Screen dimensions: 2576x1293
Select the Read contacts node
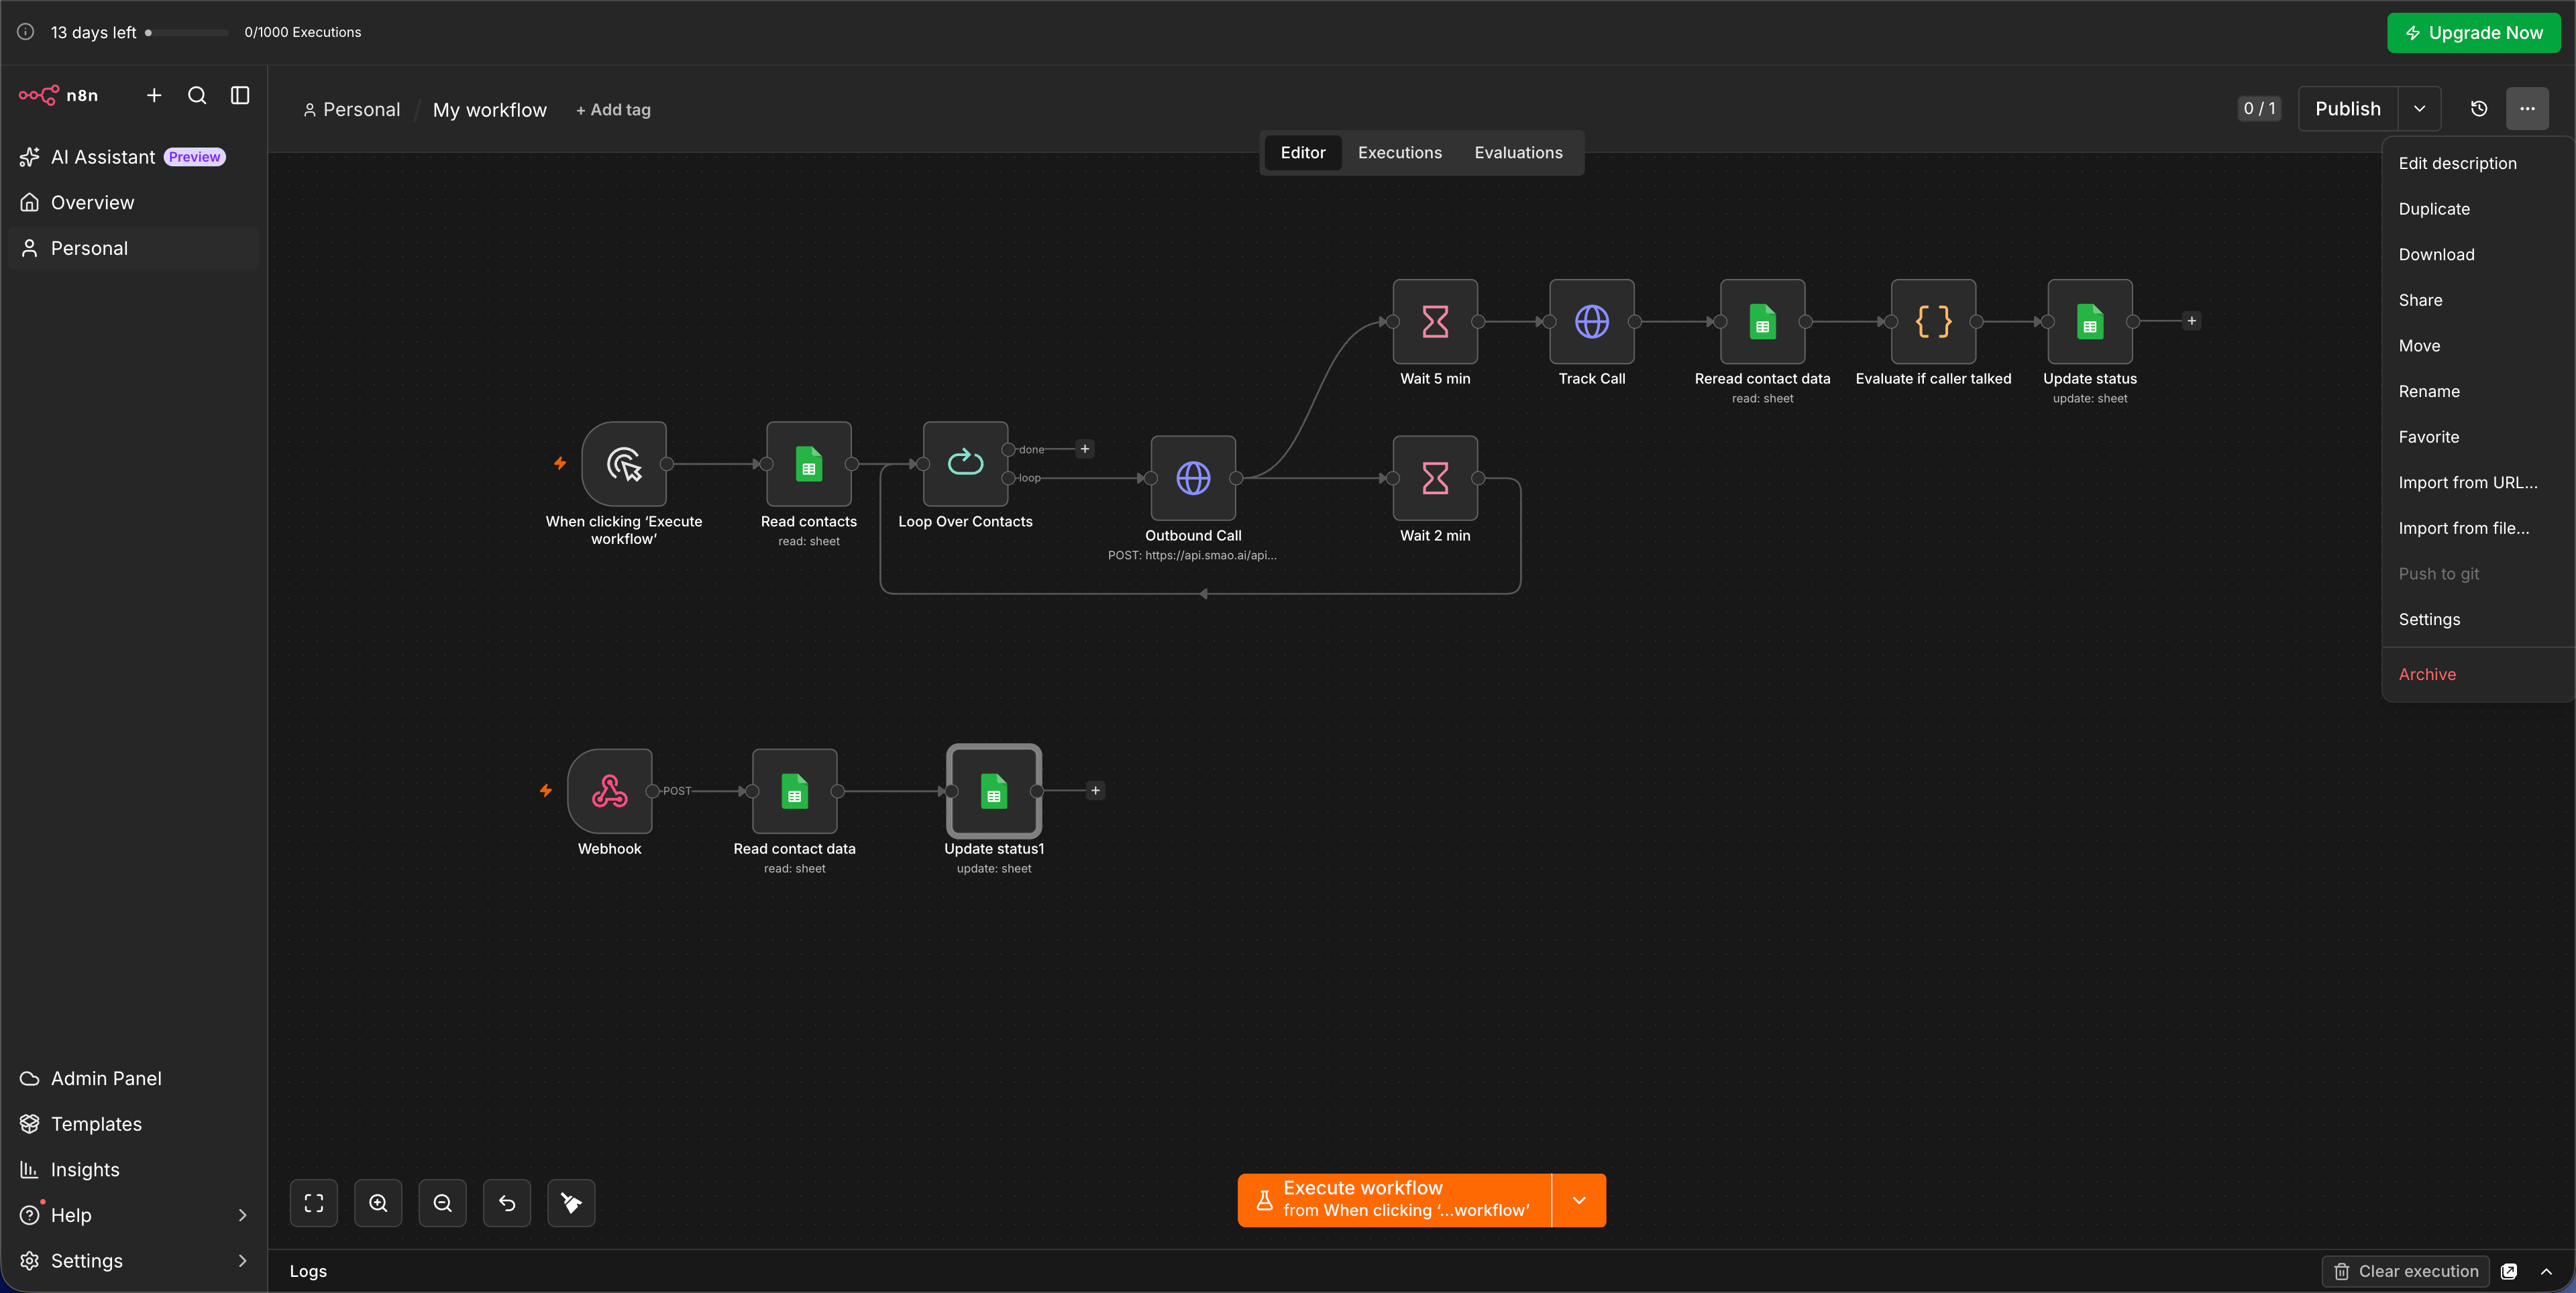point(809,464)
